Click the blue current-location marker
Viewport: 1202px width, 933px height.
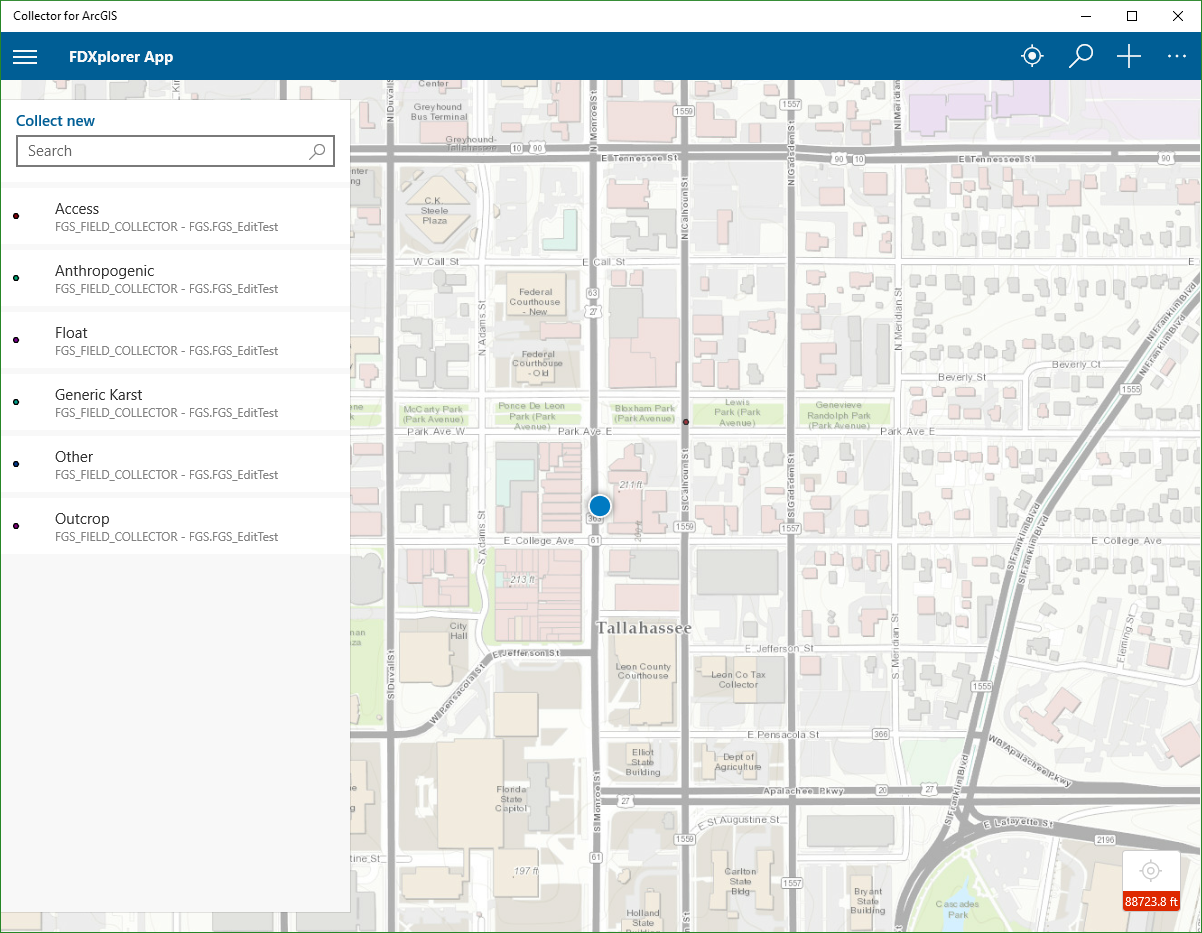(x=600, y=505)
